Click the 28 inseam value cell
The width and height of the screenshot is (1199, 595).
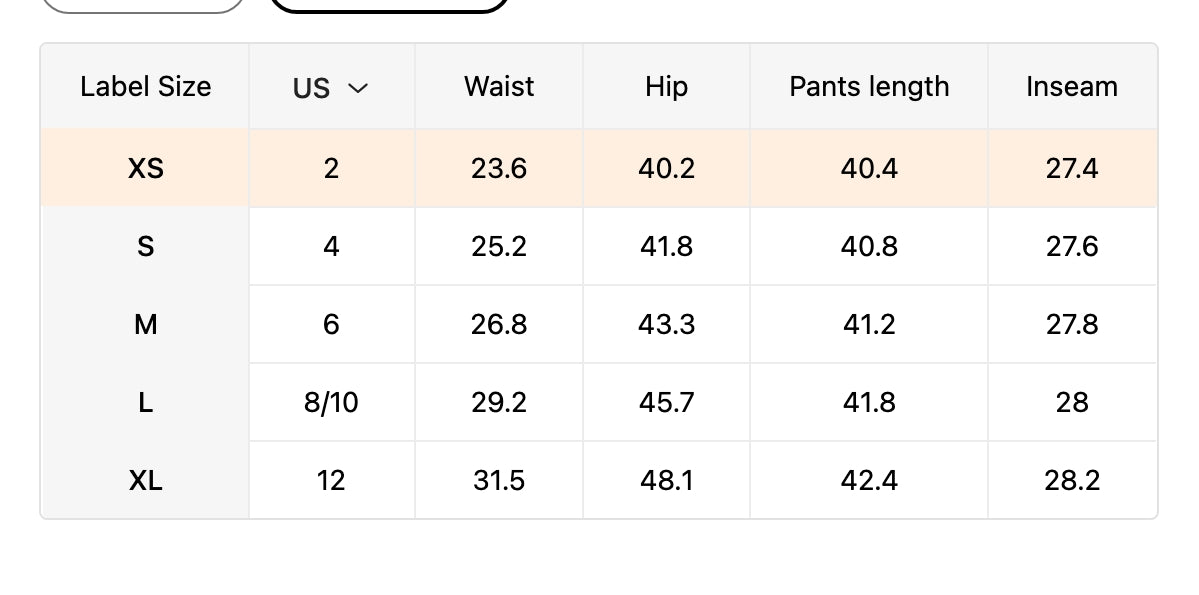pyautogui.click(x=1072, y=402)
